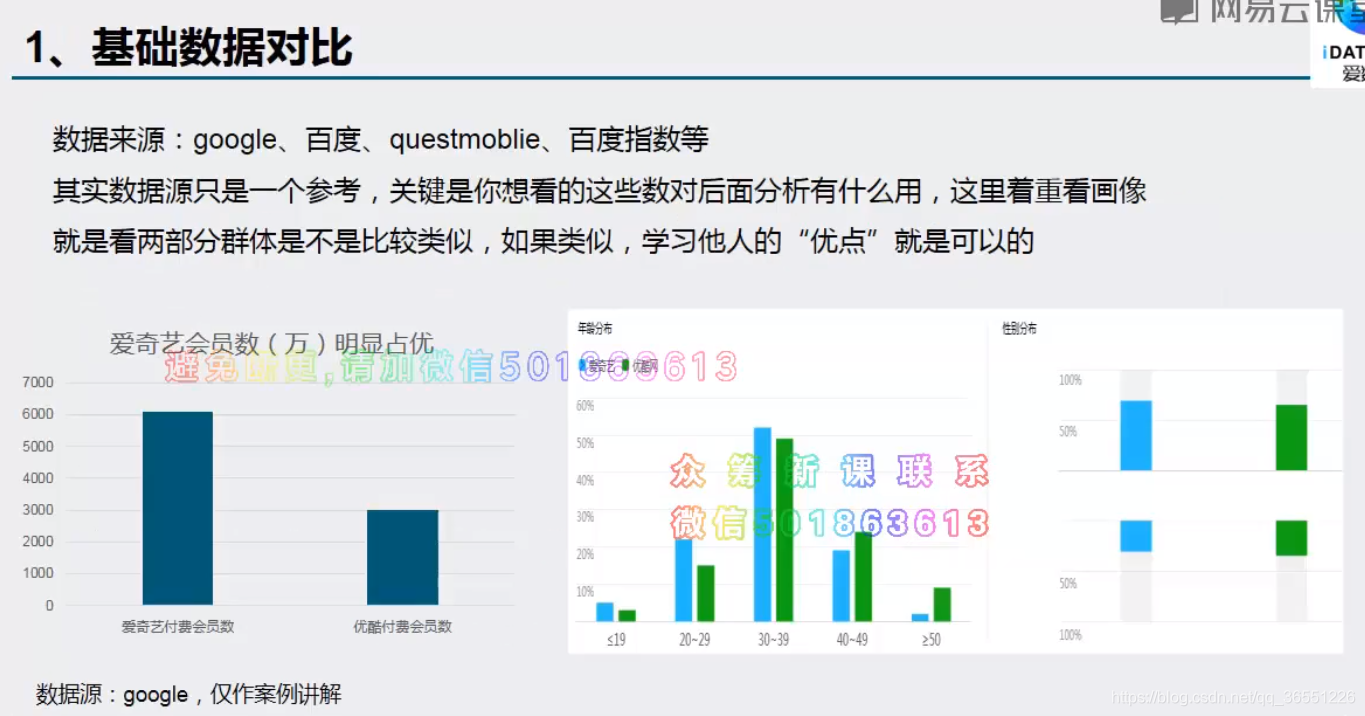Screen dimensions: 1365x716
Task: Click the 20~29 age group label
Action: click(695, 640)
